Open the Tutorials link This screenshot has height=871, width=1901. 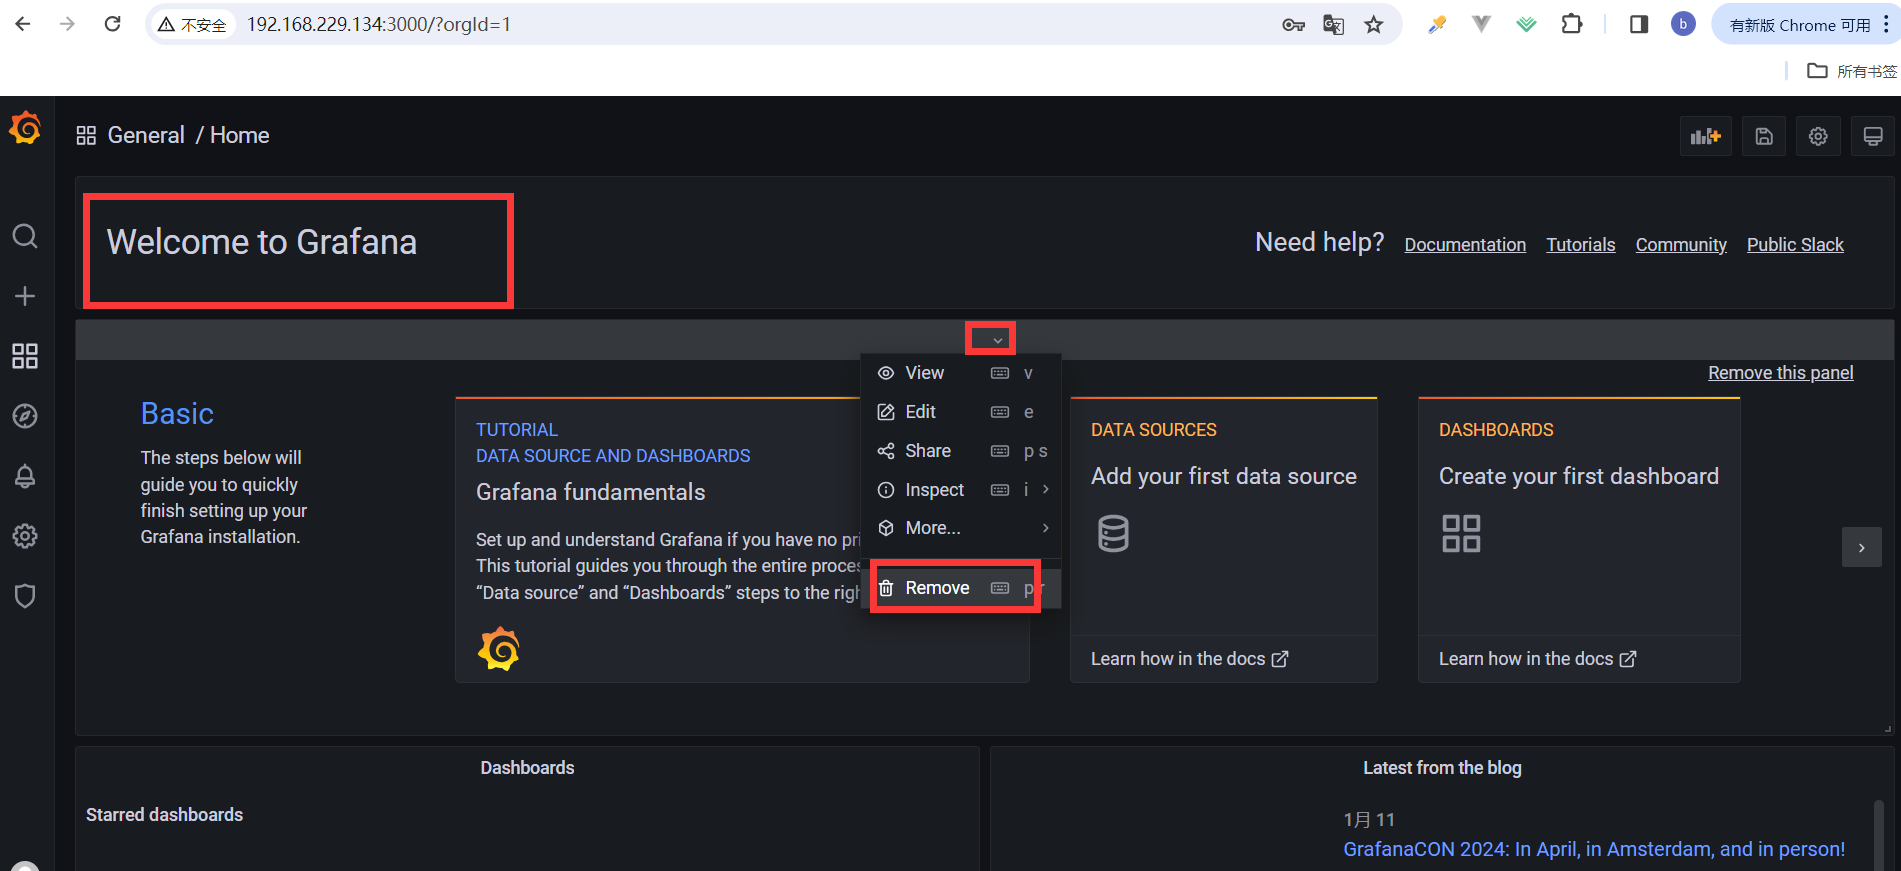click(x=1580, y=245)
